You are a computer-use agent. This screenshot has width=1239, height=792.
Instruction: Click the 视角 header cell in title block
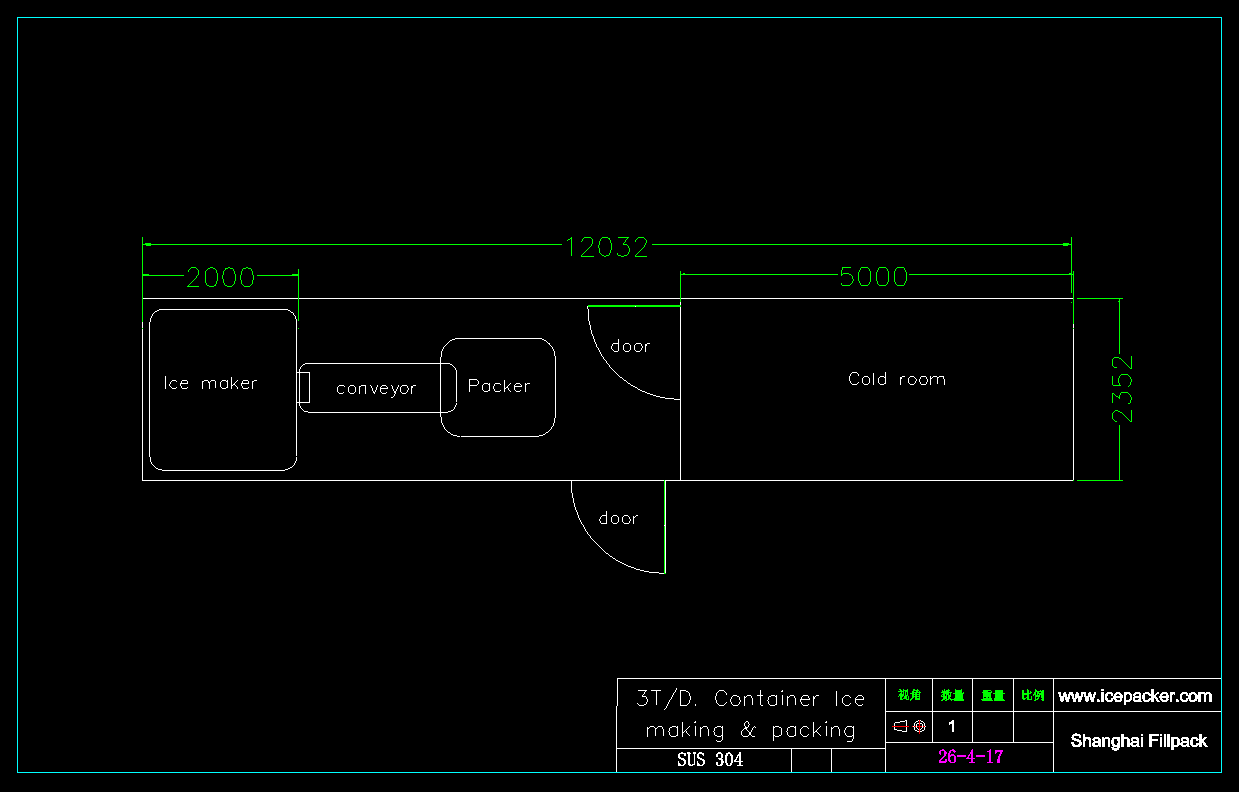(x=909, y=695)
